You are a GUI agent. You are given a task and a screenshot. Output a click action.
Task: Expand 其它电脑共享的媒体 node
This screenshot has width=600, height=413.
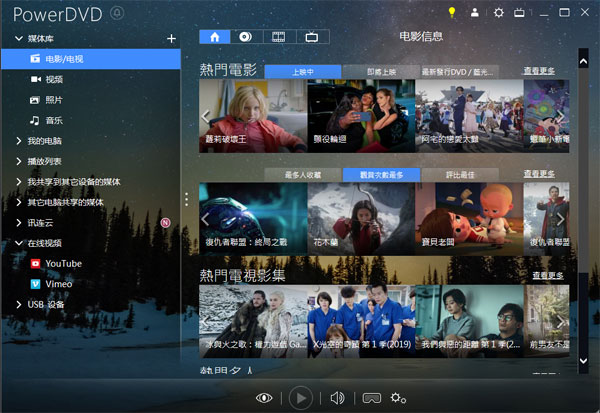tap(18, 202)
